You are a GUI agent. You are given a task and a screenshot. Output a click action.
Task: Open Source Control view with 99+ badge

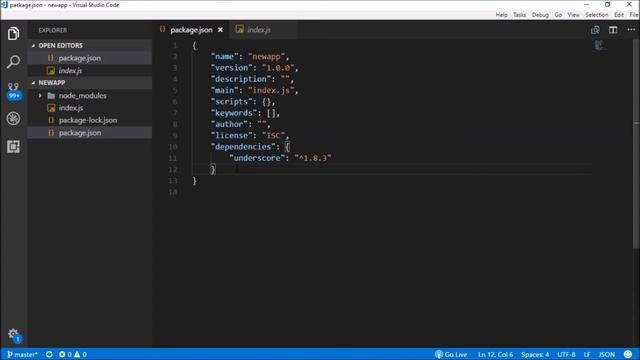(x=13, y=91)
